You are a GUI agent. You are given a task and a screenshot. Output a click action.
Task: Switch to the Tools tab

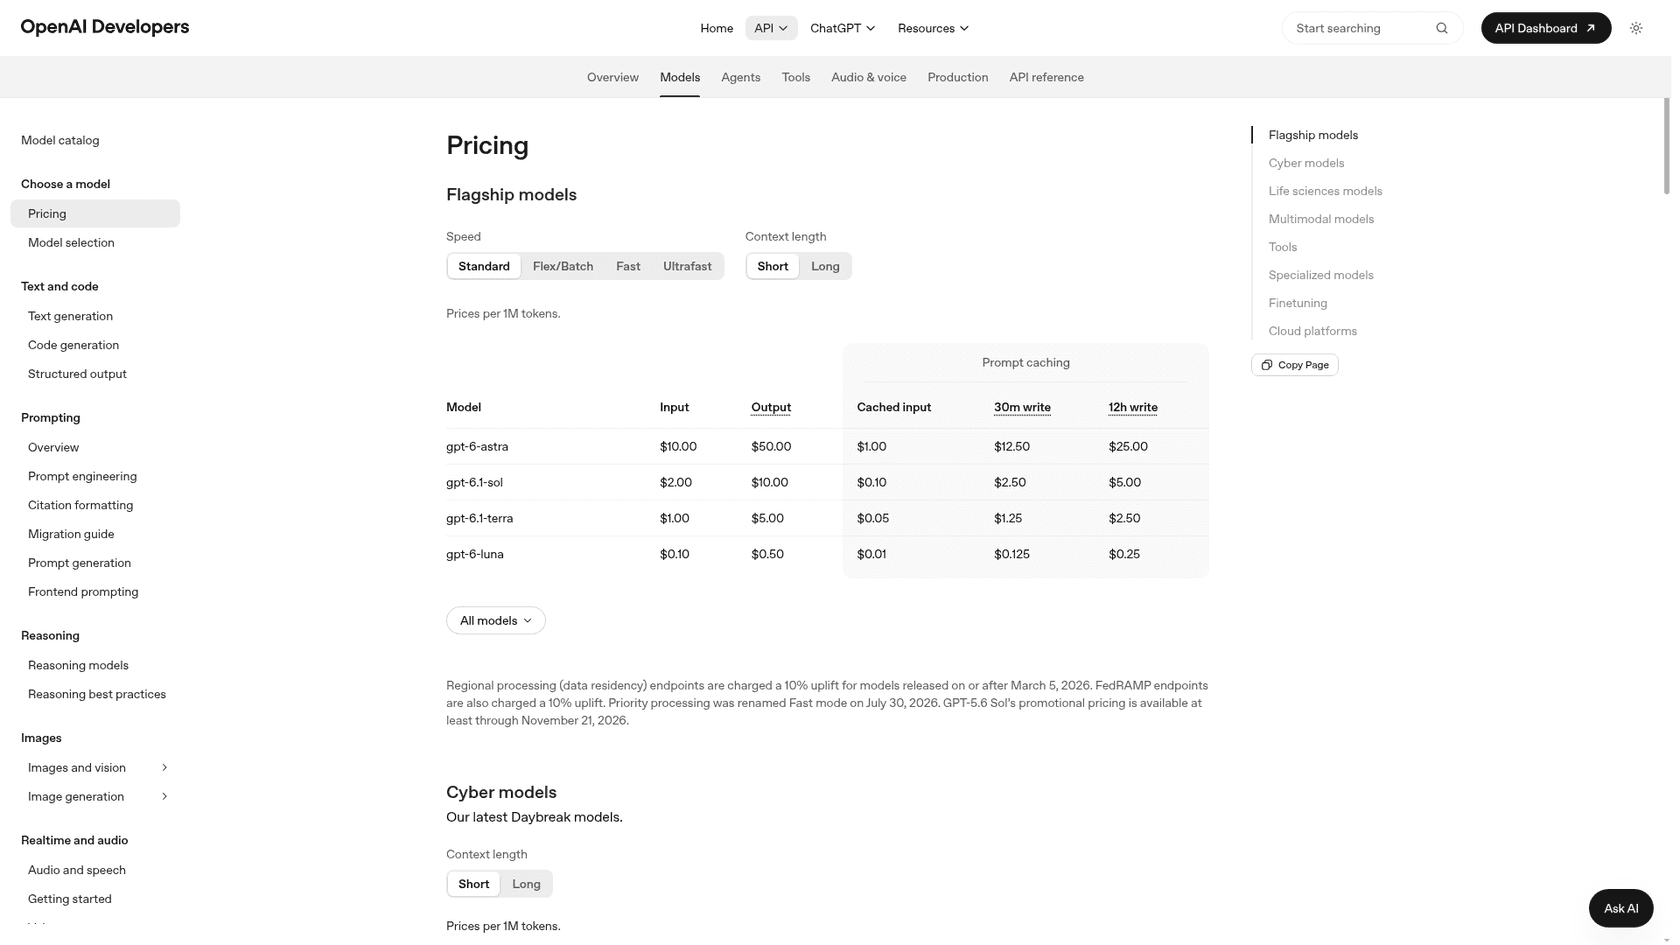click(x=796, y=77)
